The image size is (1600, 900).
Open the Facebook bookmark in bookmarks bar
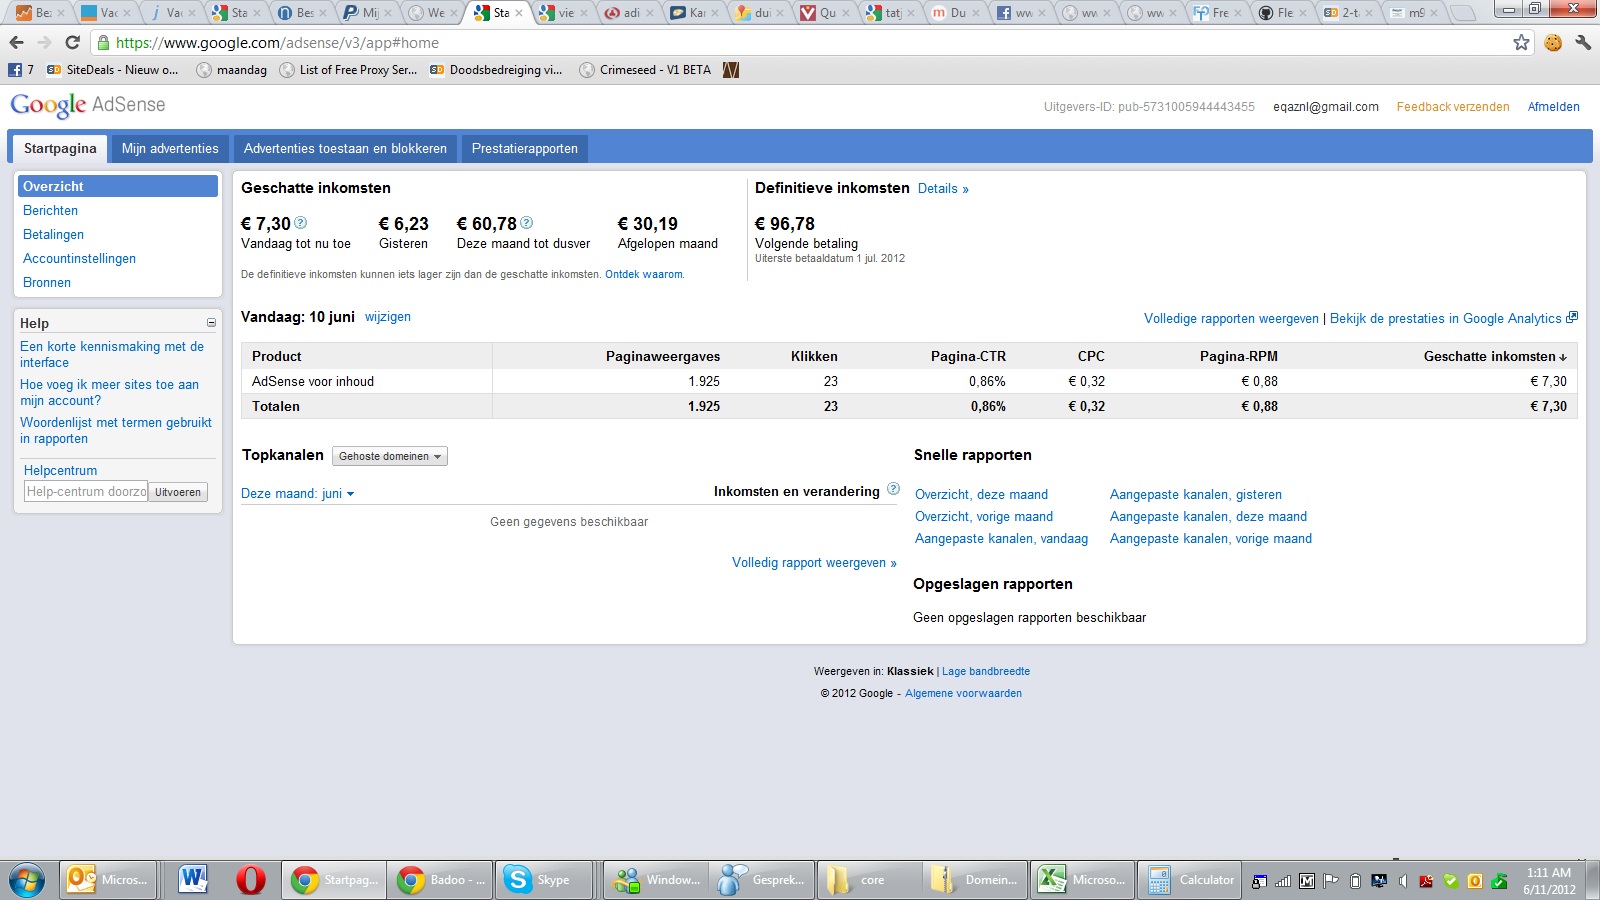pyautogui.click(x=20, y=70)
